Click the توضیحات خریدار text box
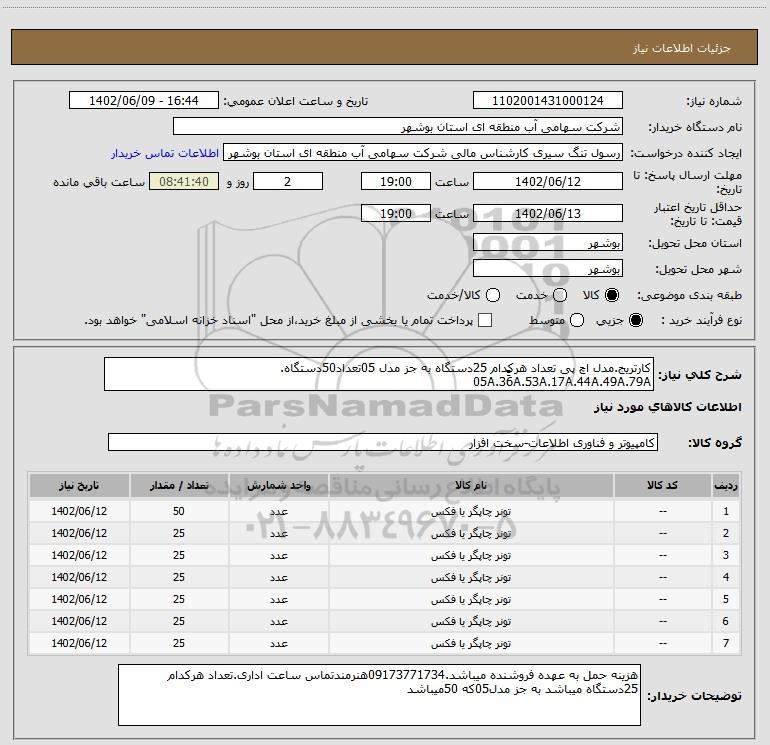Image resolution: width=770 pixels, height=745 pixels. click(379, 695)
